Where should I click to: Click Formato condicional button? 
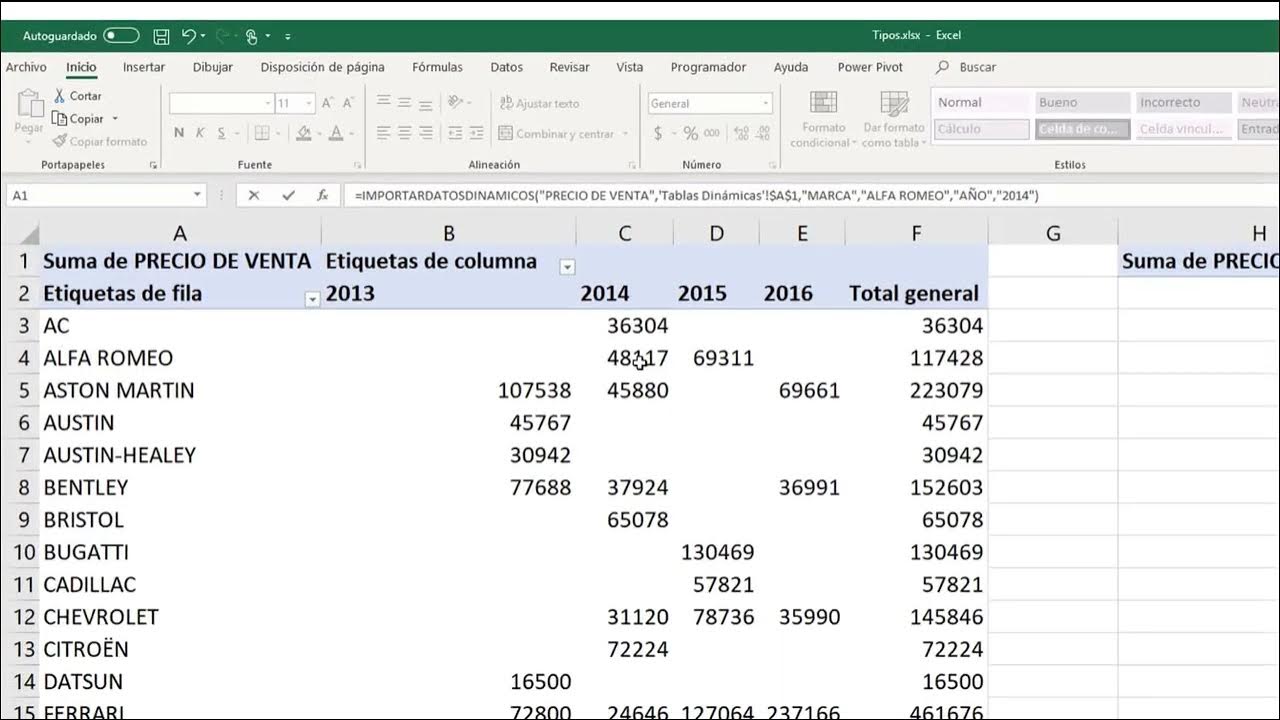(824, 119)
